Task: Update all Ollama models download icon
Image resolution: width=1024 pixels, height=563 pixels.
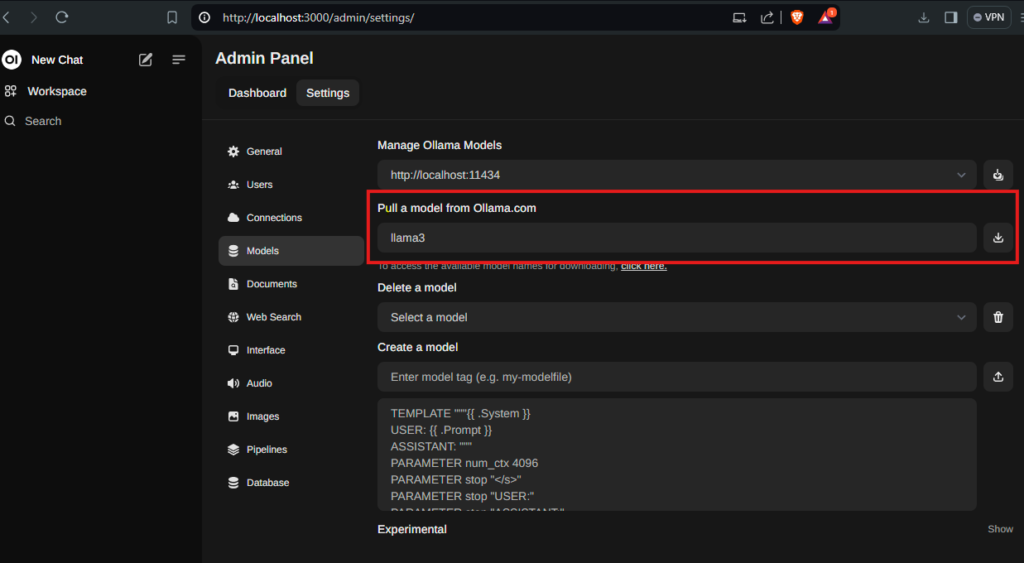Action: pyautogui.click(x=998, y=175)
